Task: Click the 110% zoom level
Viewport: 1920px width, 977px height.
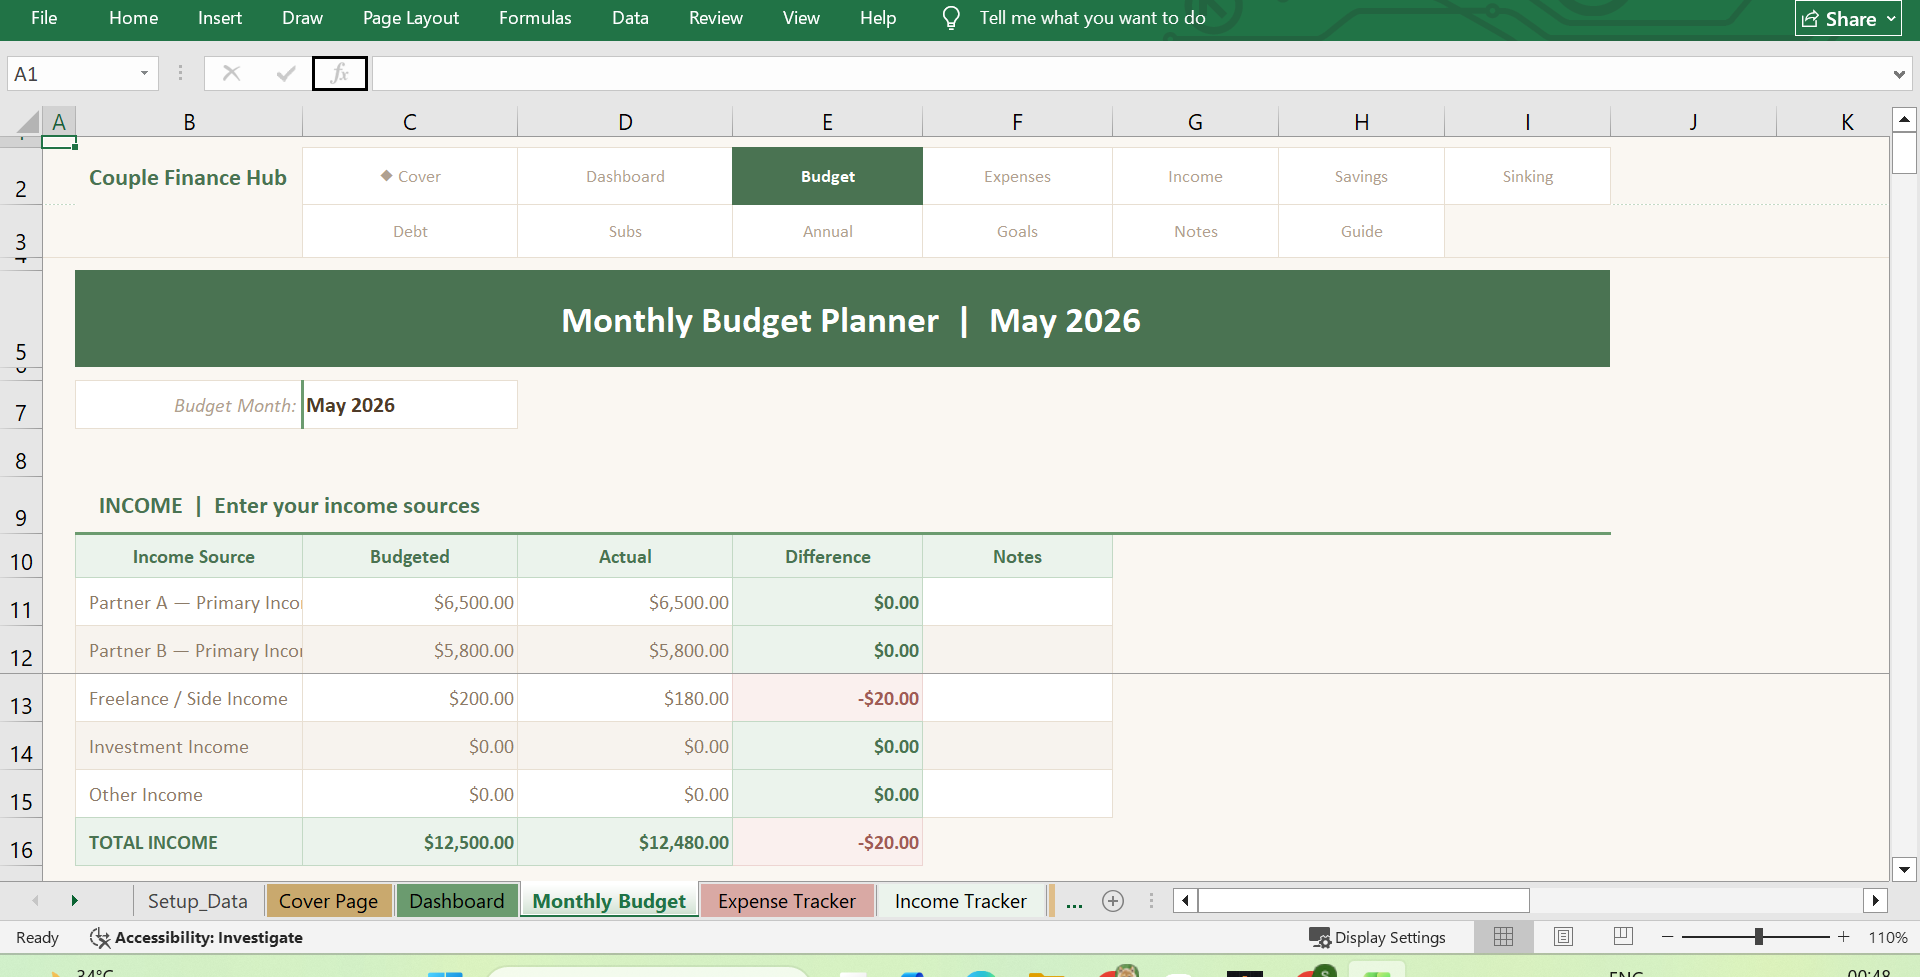Action: point(1888,937)
